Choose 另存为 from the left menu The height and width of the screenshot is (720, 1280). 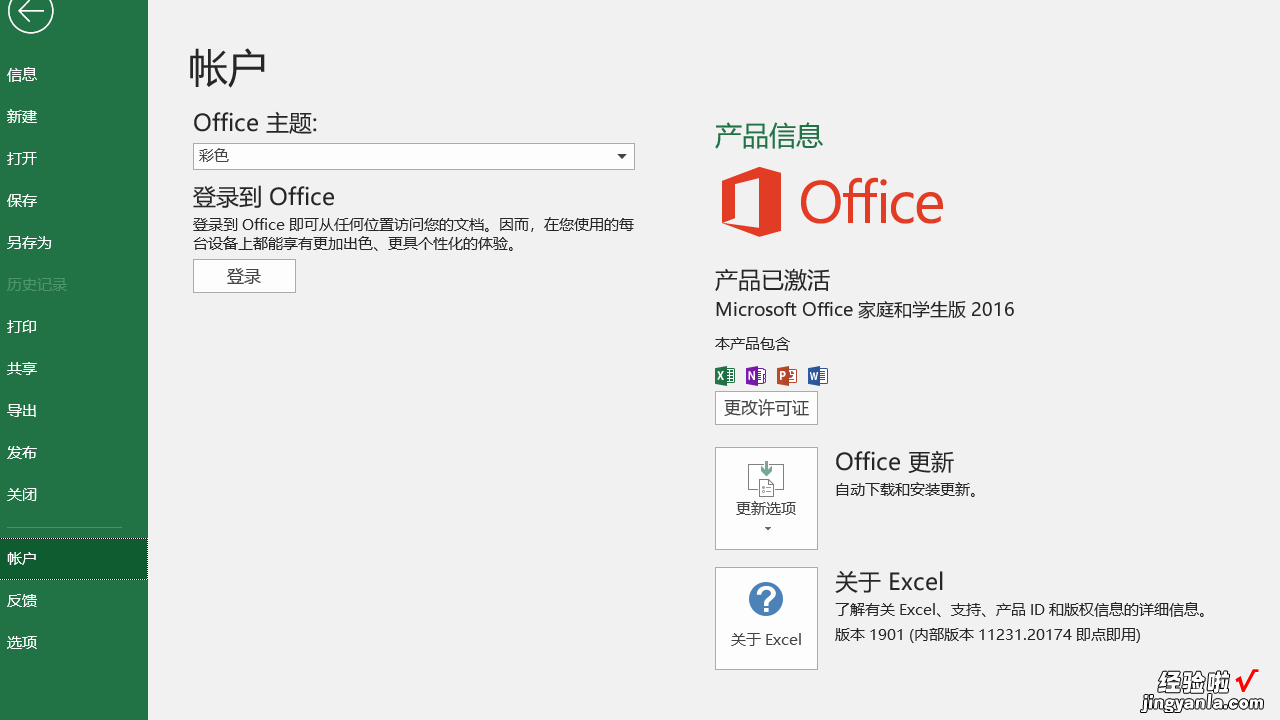[x=74, y=242]
